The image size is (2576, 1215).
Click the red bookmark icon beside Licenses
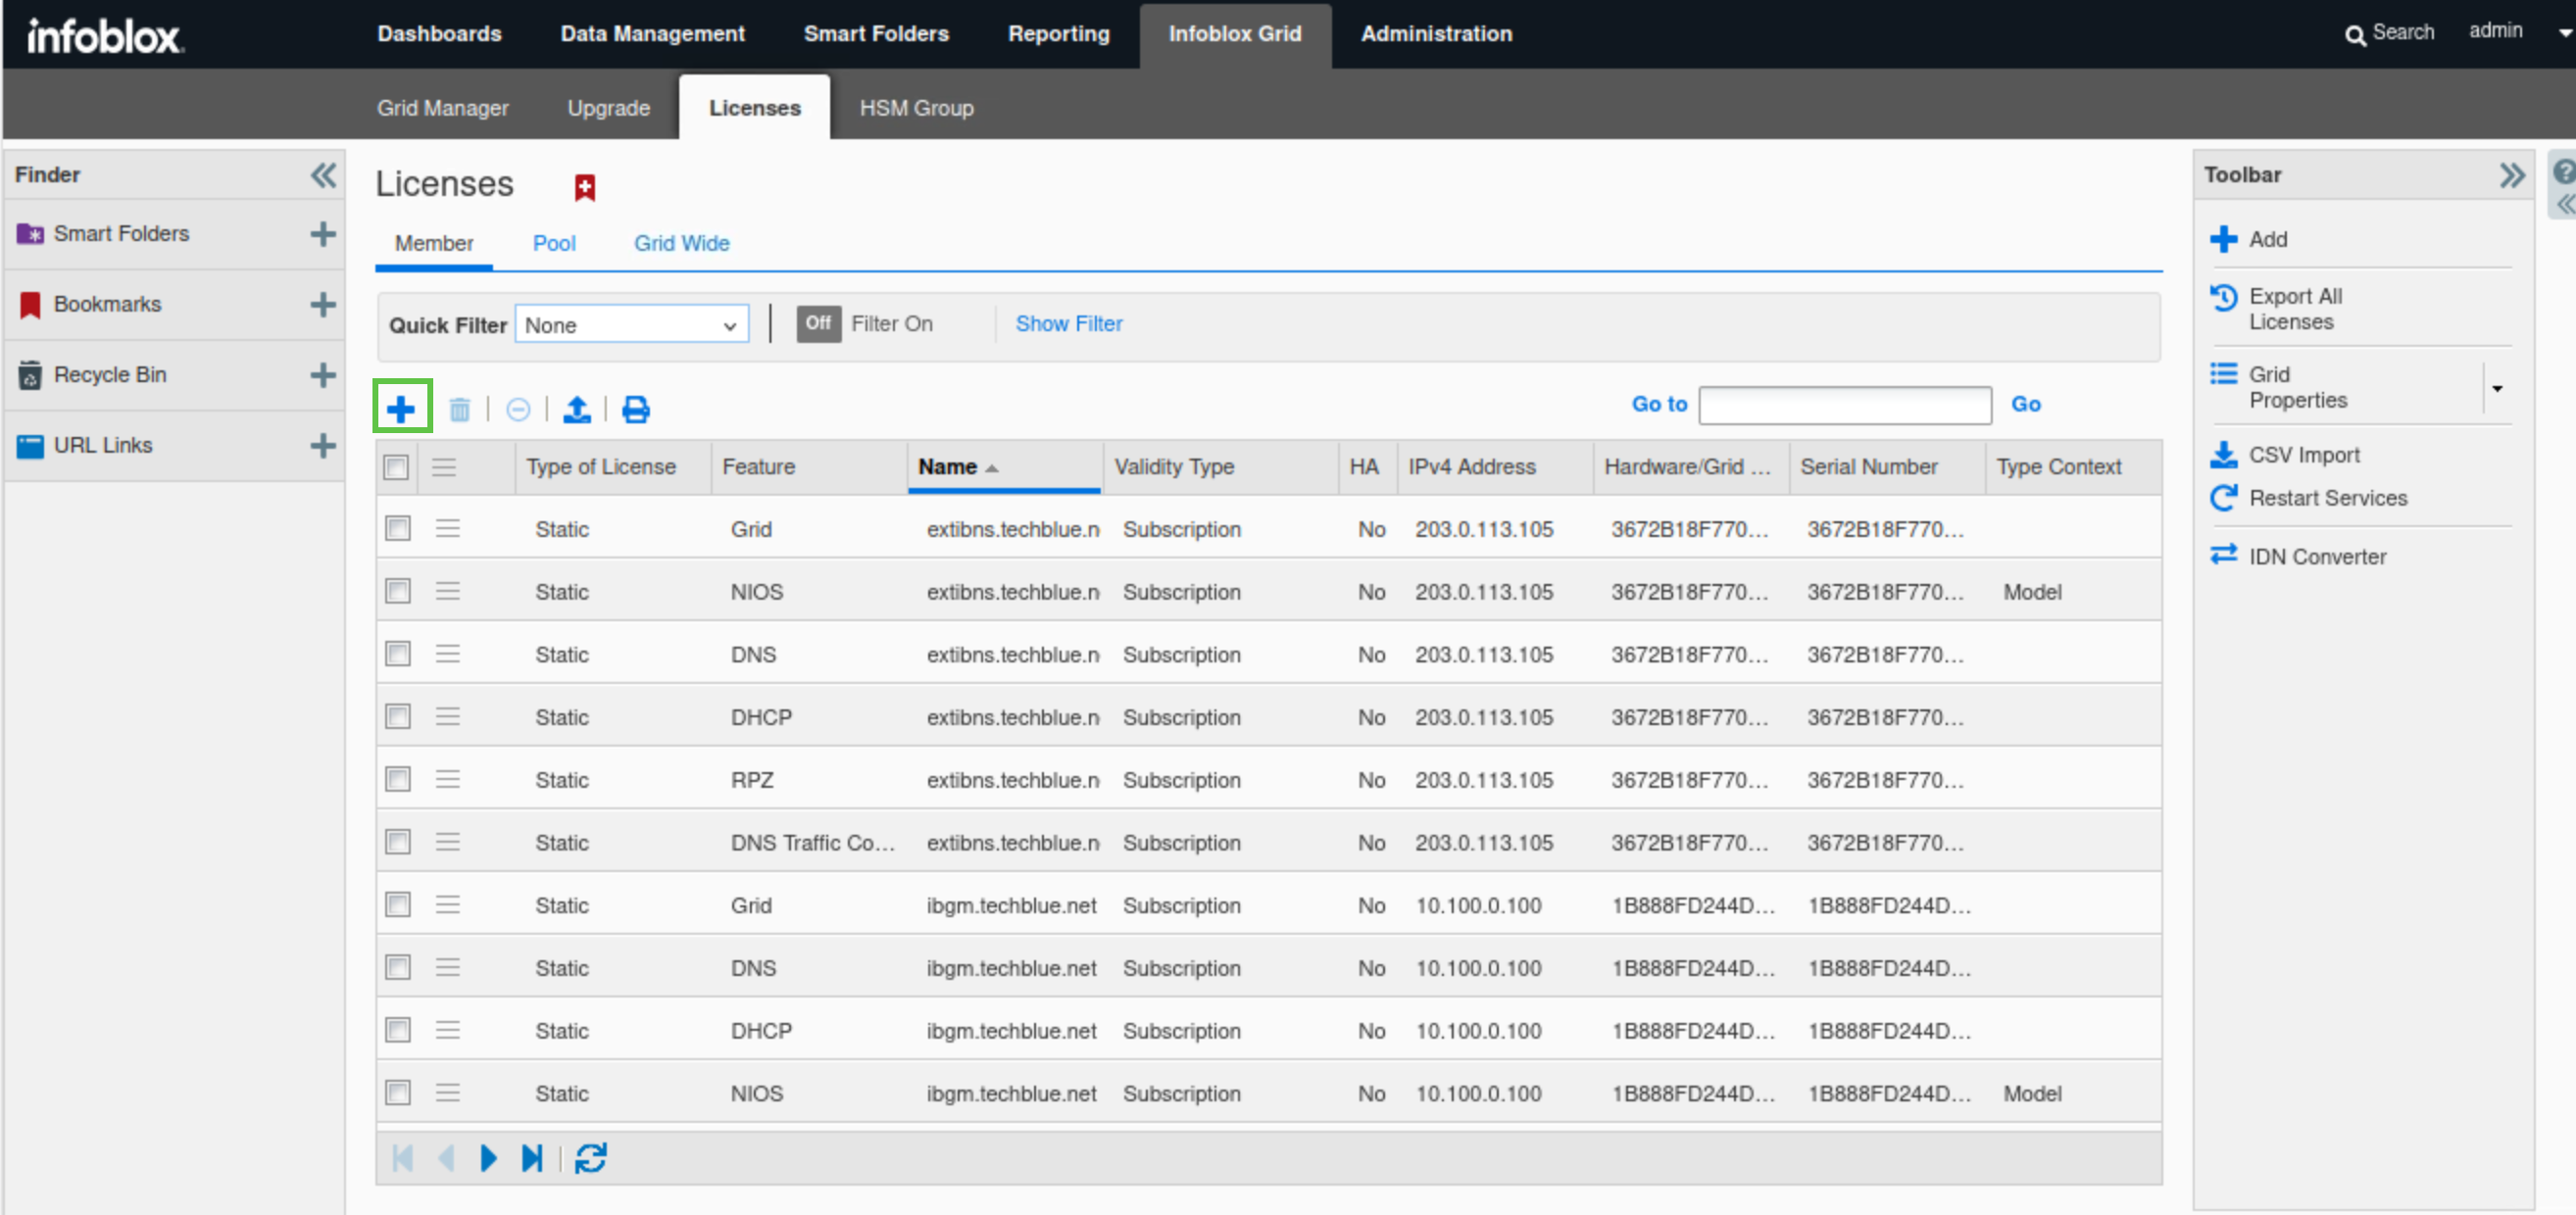coord(585,187)
